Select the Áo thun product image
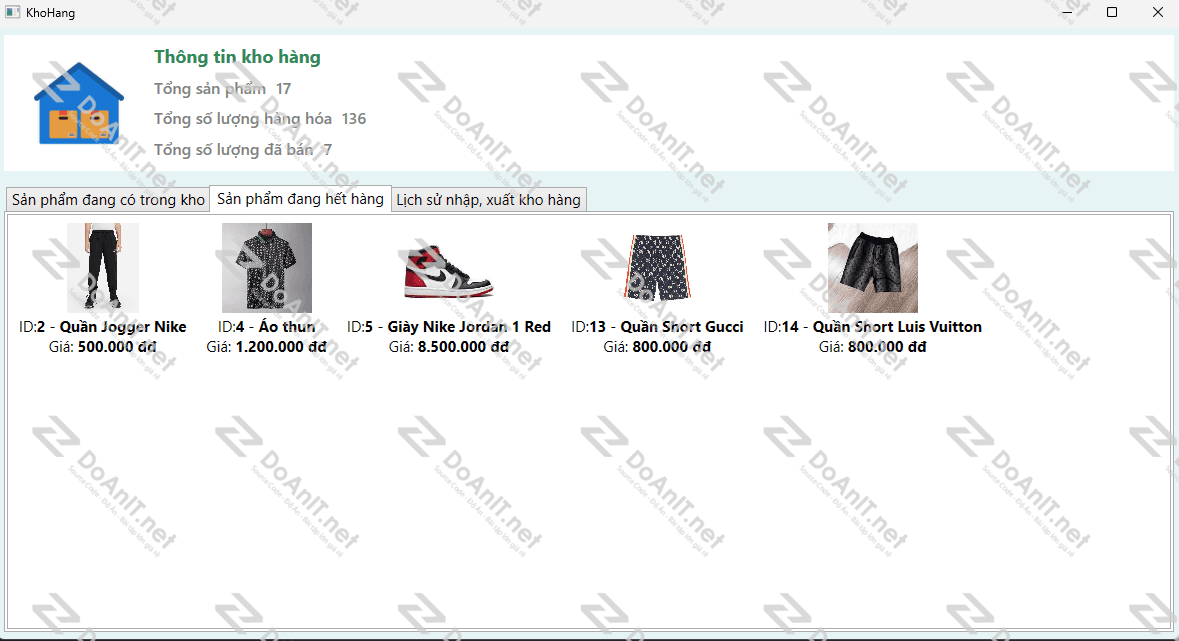Viewport: 1179px width, 641px height. pos(267,267)
